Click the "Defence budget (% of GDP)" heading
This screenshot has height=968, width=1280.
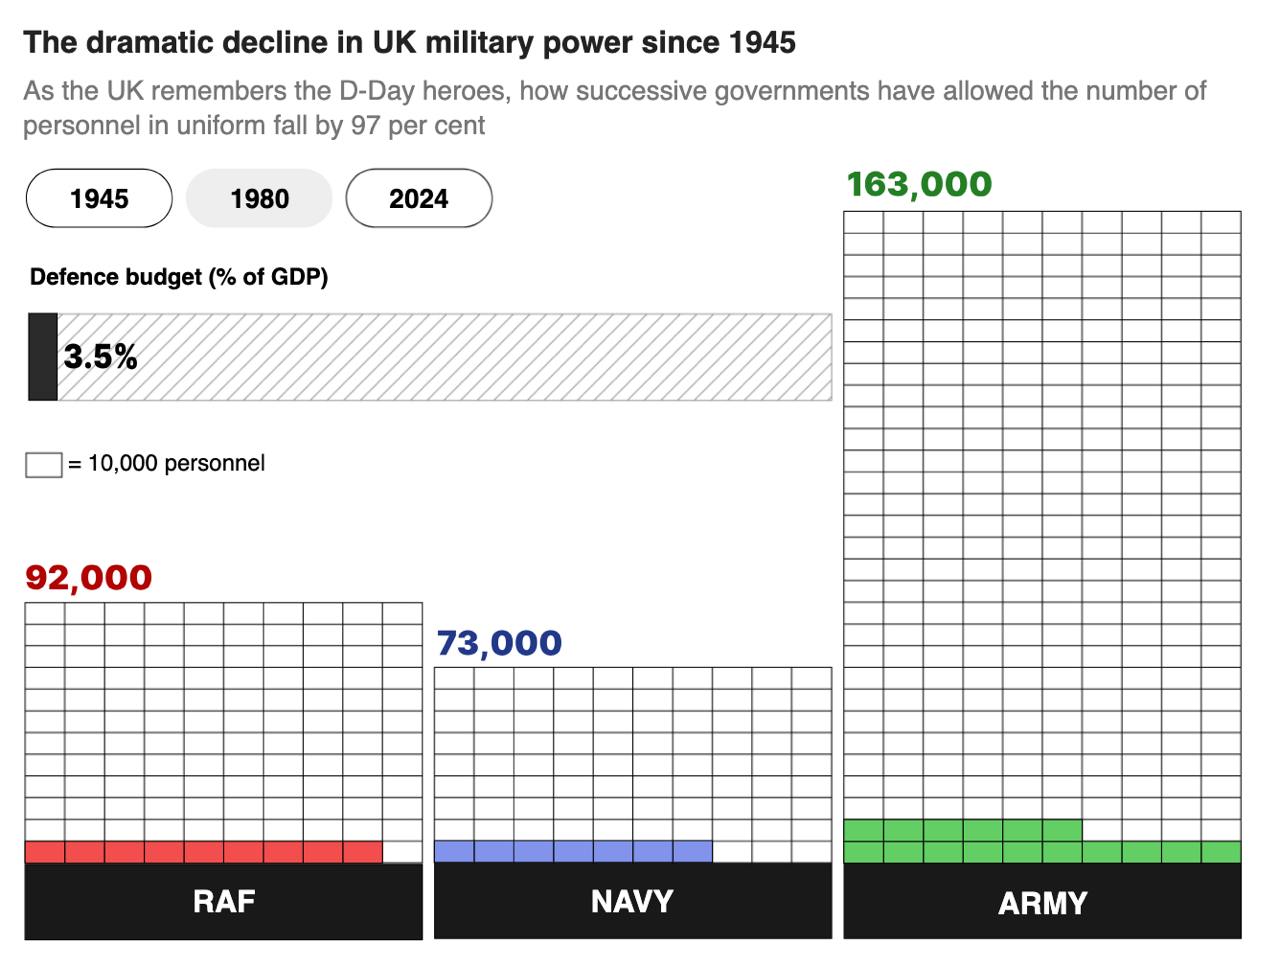179,277
